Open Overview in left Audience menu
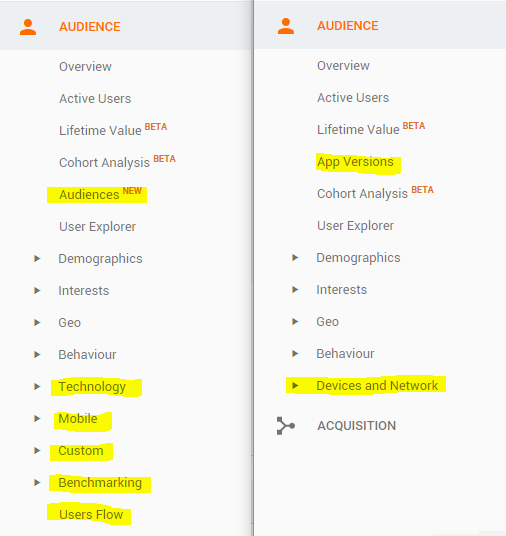 pos(85,67)
